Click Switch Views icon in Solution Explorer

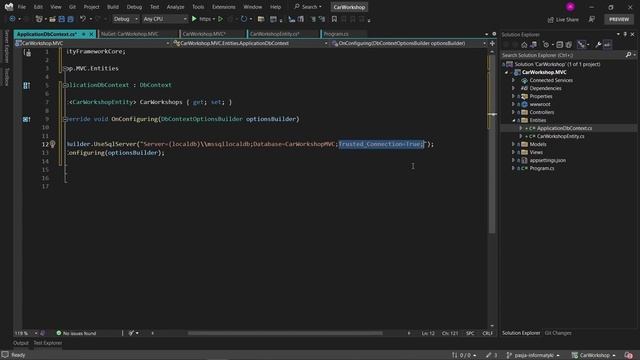(533, 45)
